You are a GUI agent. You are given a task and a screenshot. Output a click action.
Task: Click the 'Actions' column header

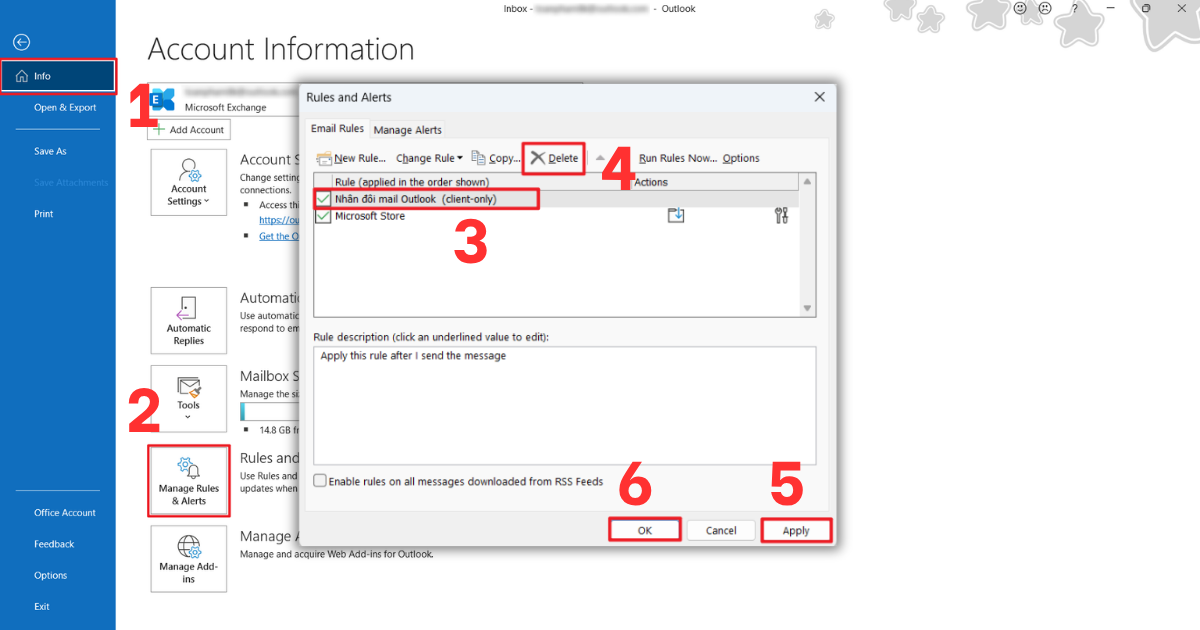click(x=651, y=182)
